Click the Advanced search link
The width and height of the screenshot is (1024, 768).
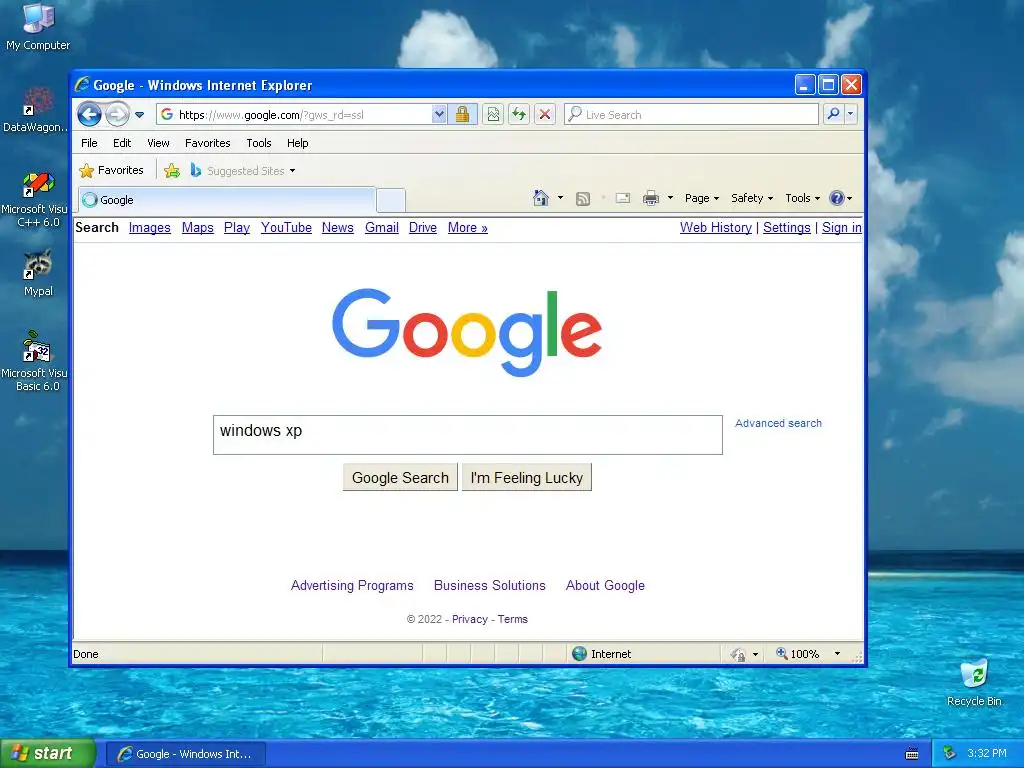778,423
